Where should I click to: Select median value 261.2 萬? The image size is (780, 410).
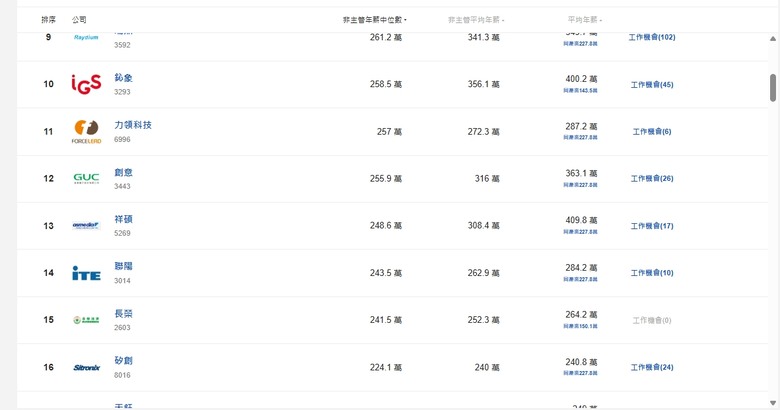click(386, 37)
